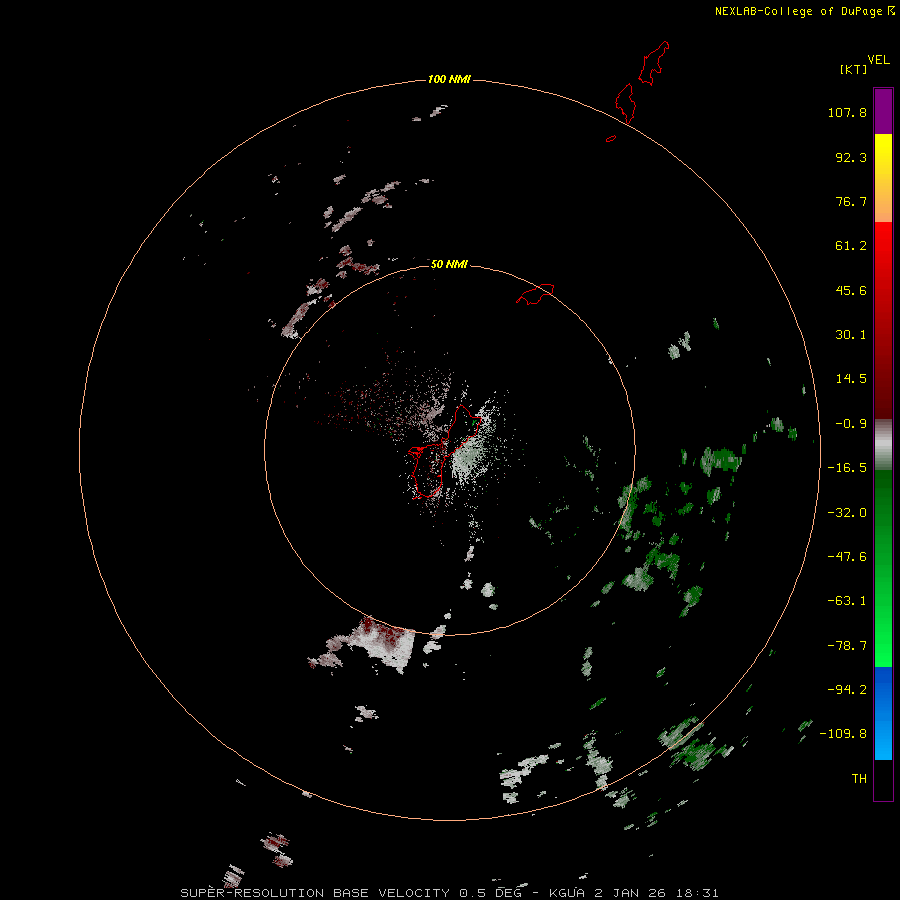Click the green segment of the color bar
Image resolution: width=900 pixels, height=900 pixels.
coord(883,568)
